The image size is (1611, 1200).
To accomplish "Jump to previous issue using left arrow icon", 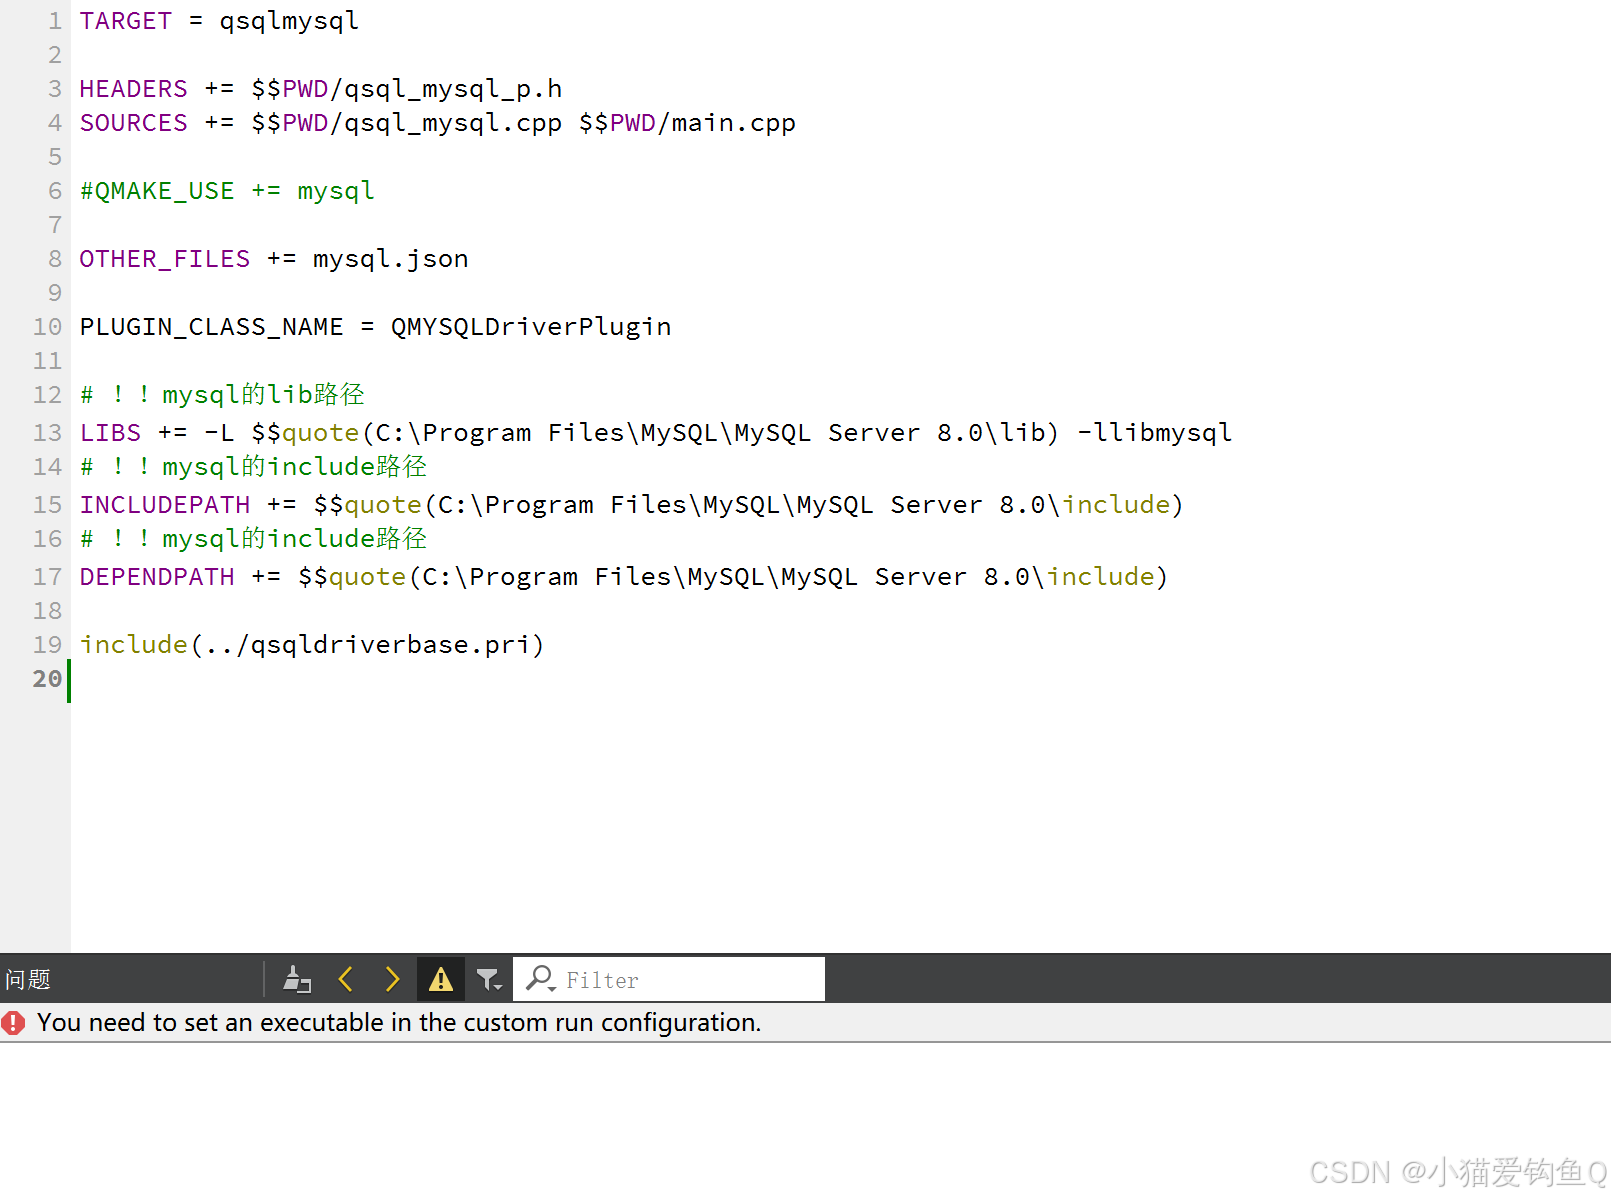I will click(345, 979).
